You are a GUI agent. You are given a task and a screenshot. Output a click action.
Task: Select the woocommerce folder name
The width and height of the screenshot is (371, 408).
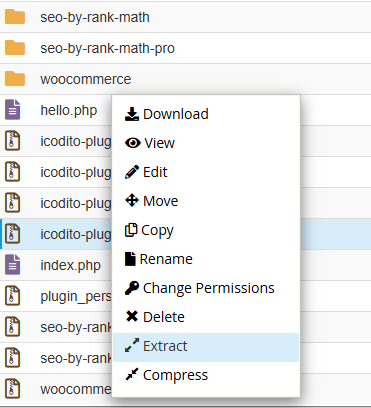pyautogui.click(x=86, y=79)
